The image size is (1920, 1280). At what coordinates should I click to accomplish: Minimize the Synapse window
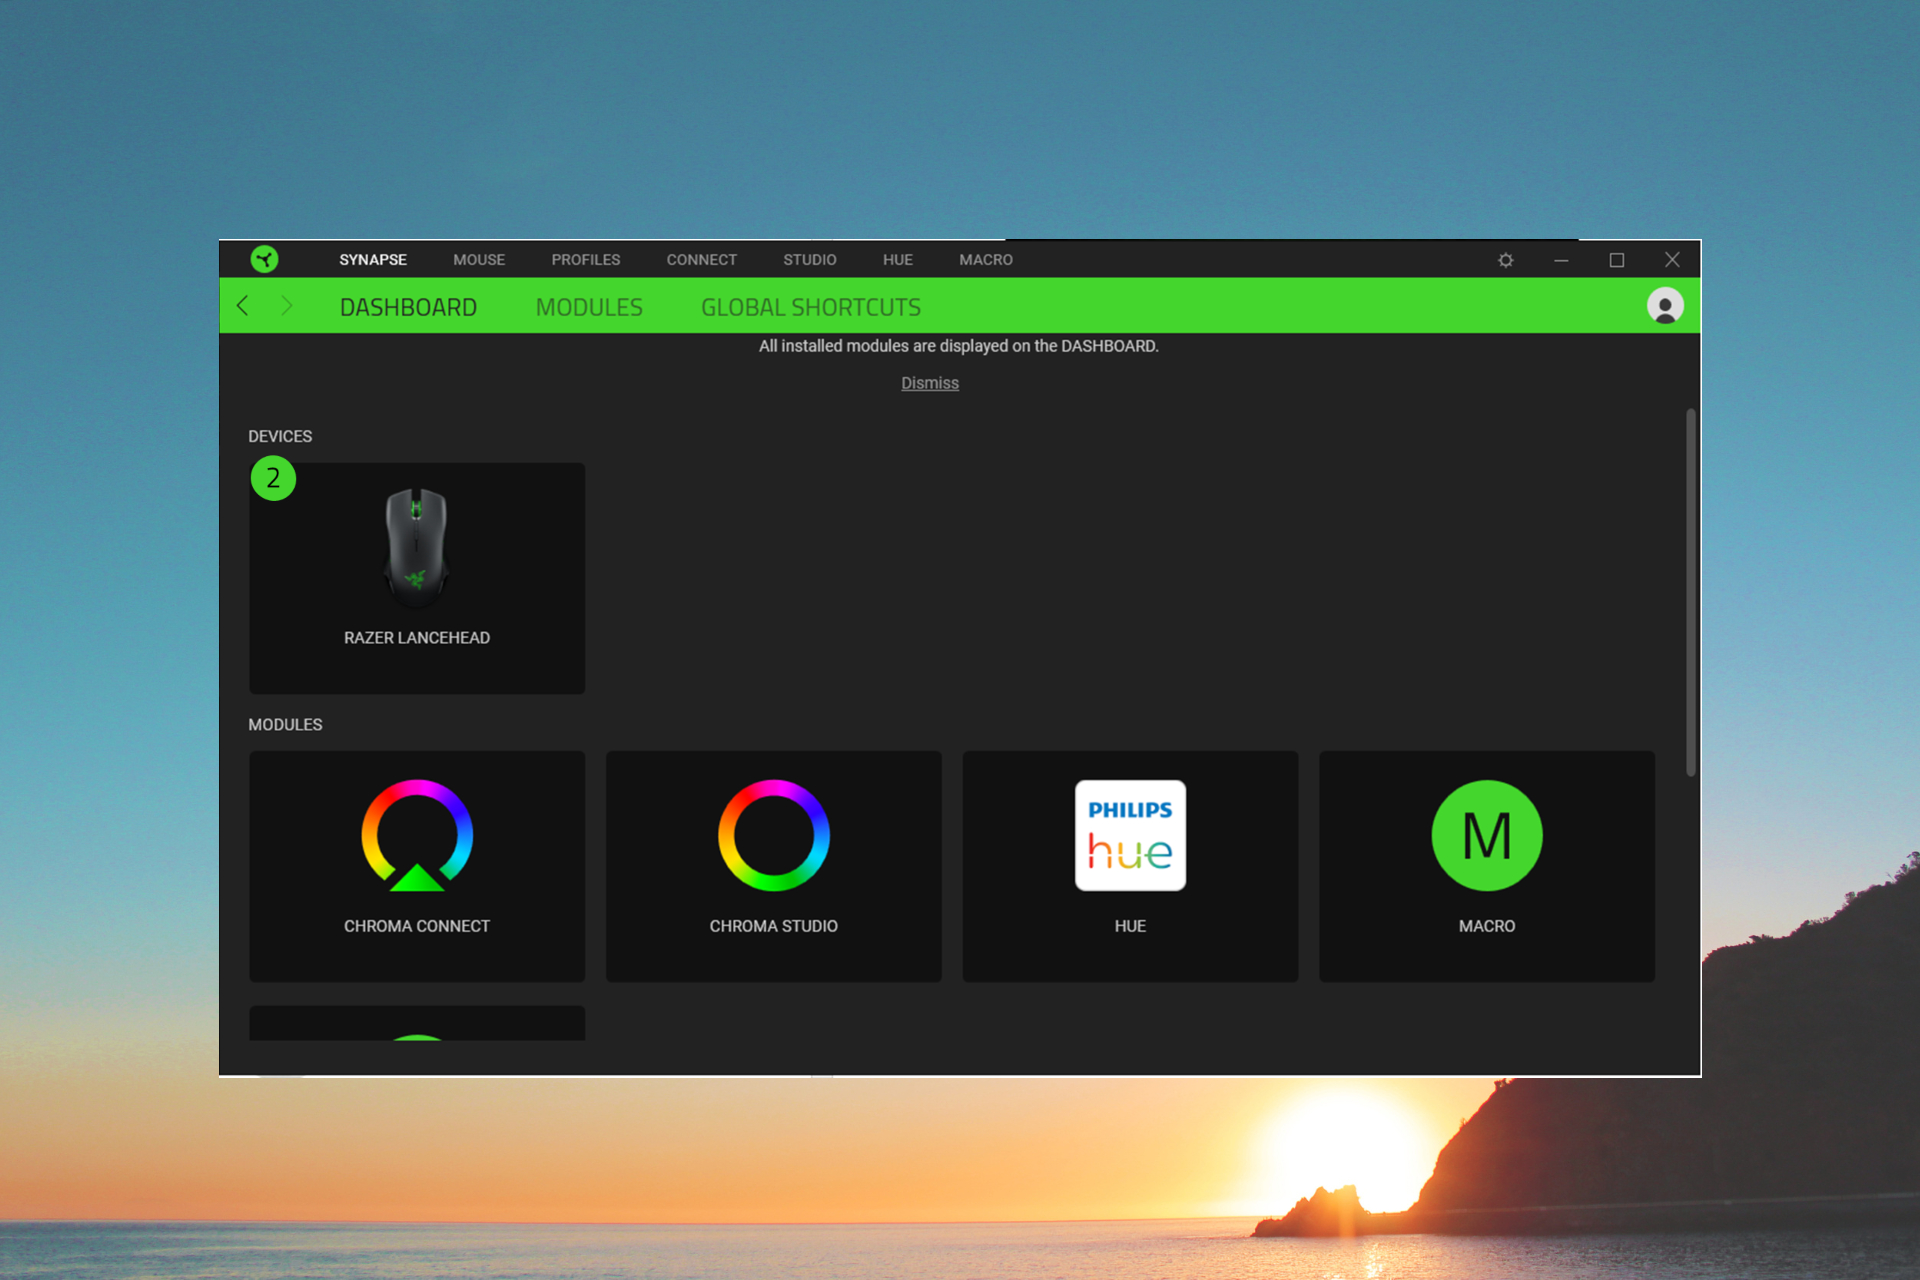click(x=1561, y=260)
